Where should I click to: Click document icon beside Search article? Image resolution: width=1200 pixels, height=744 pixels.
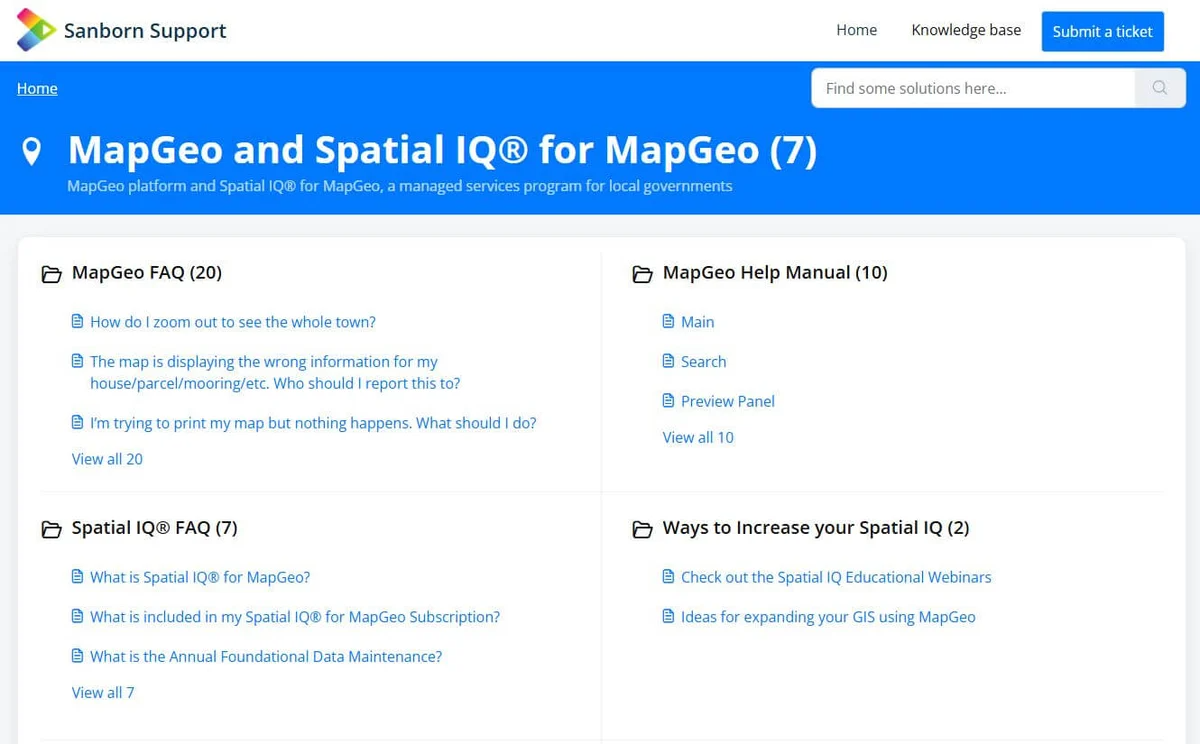click(x=668, y=361)
